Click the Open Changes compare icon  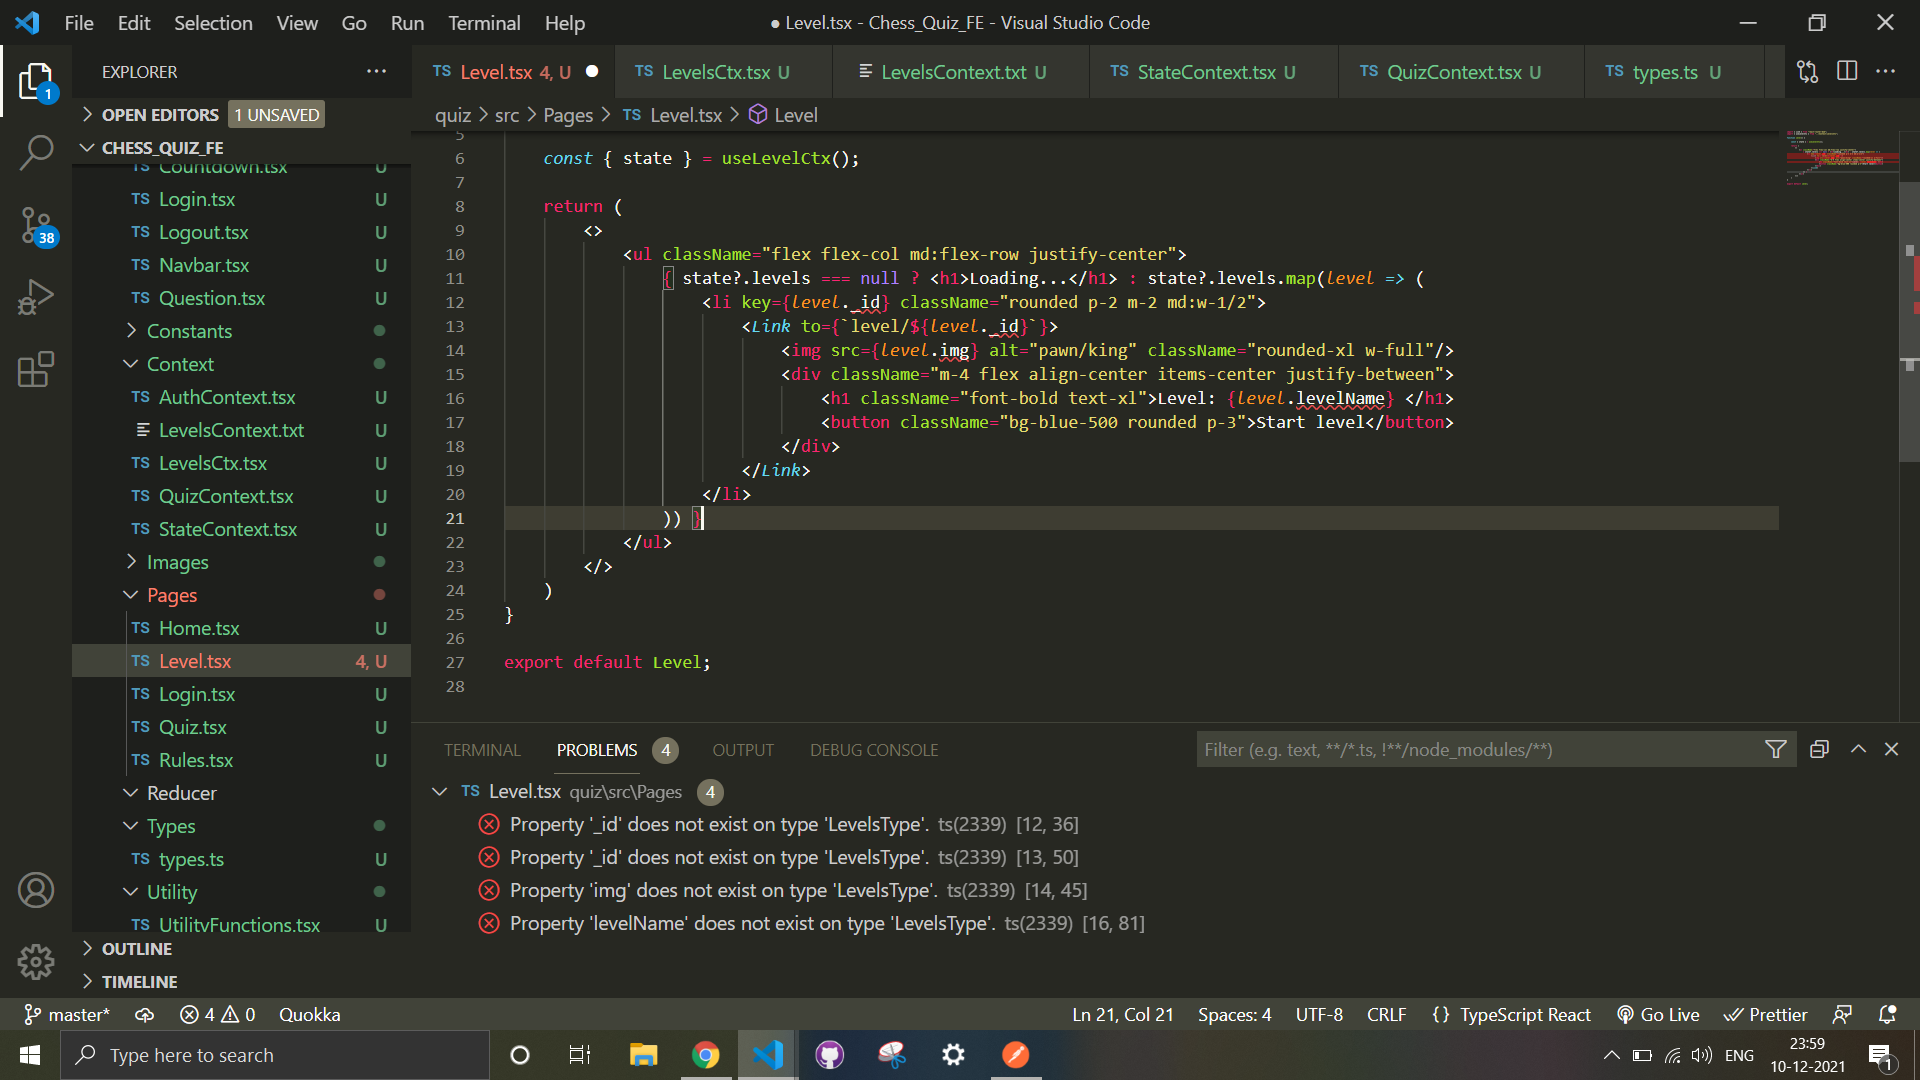point(1807,72)
